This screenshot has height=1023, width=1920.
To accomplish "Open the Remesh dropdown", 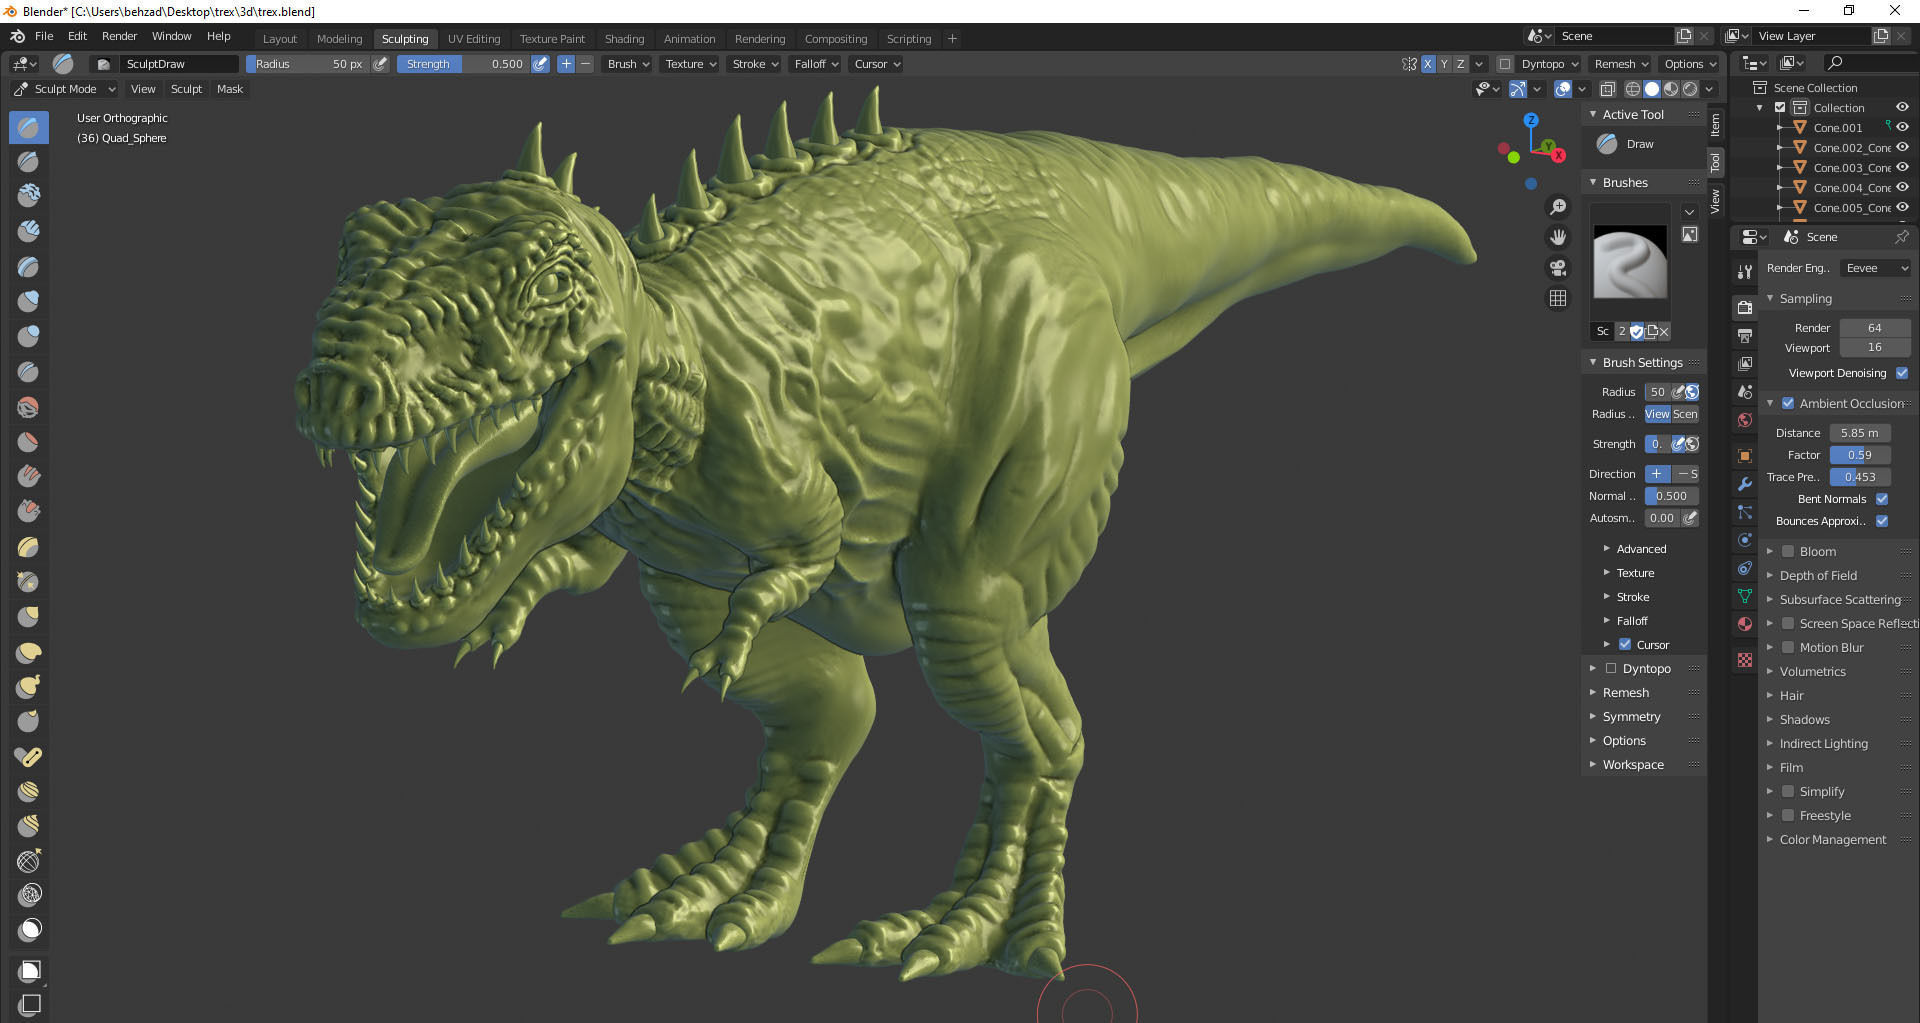I will click(x=1621, y=64).
